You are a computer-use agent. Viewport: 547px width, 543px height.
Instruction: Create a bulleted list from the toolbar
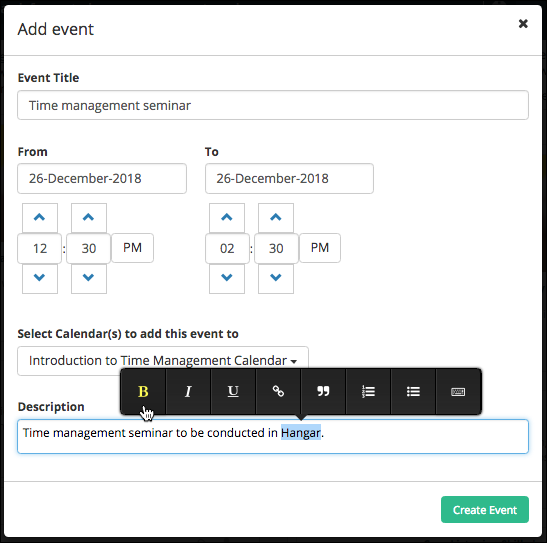coord(413,391)
